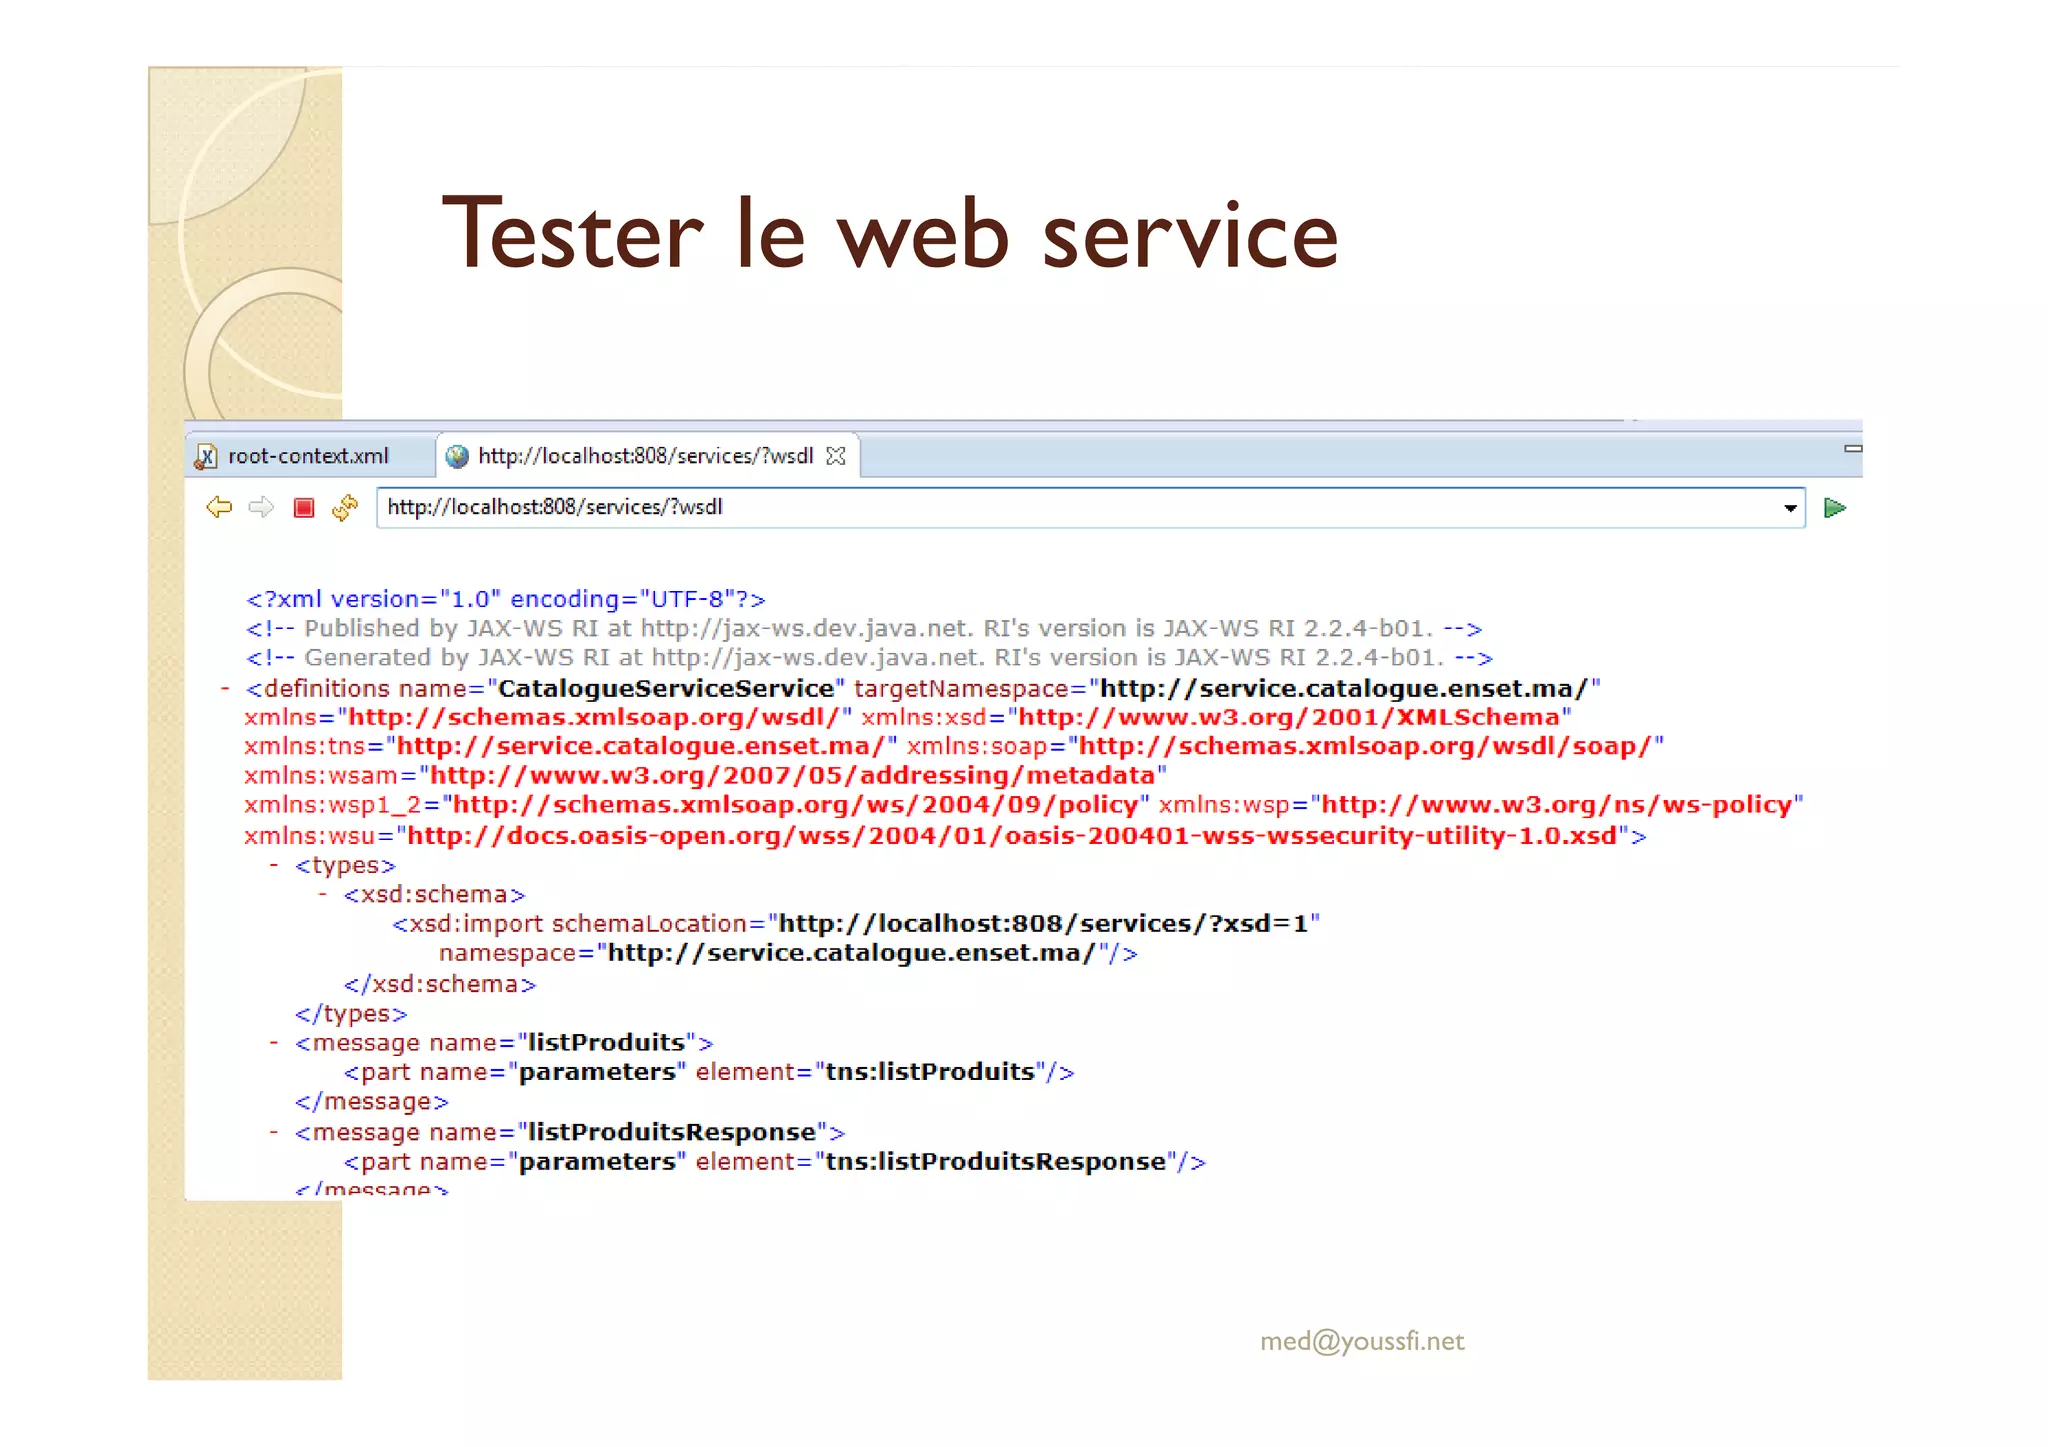Stop page loading with the red square

point(304,508)
